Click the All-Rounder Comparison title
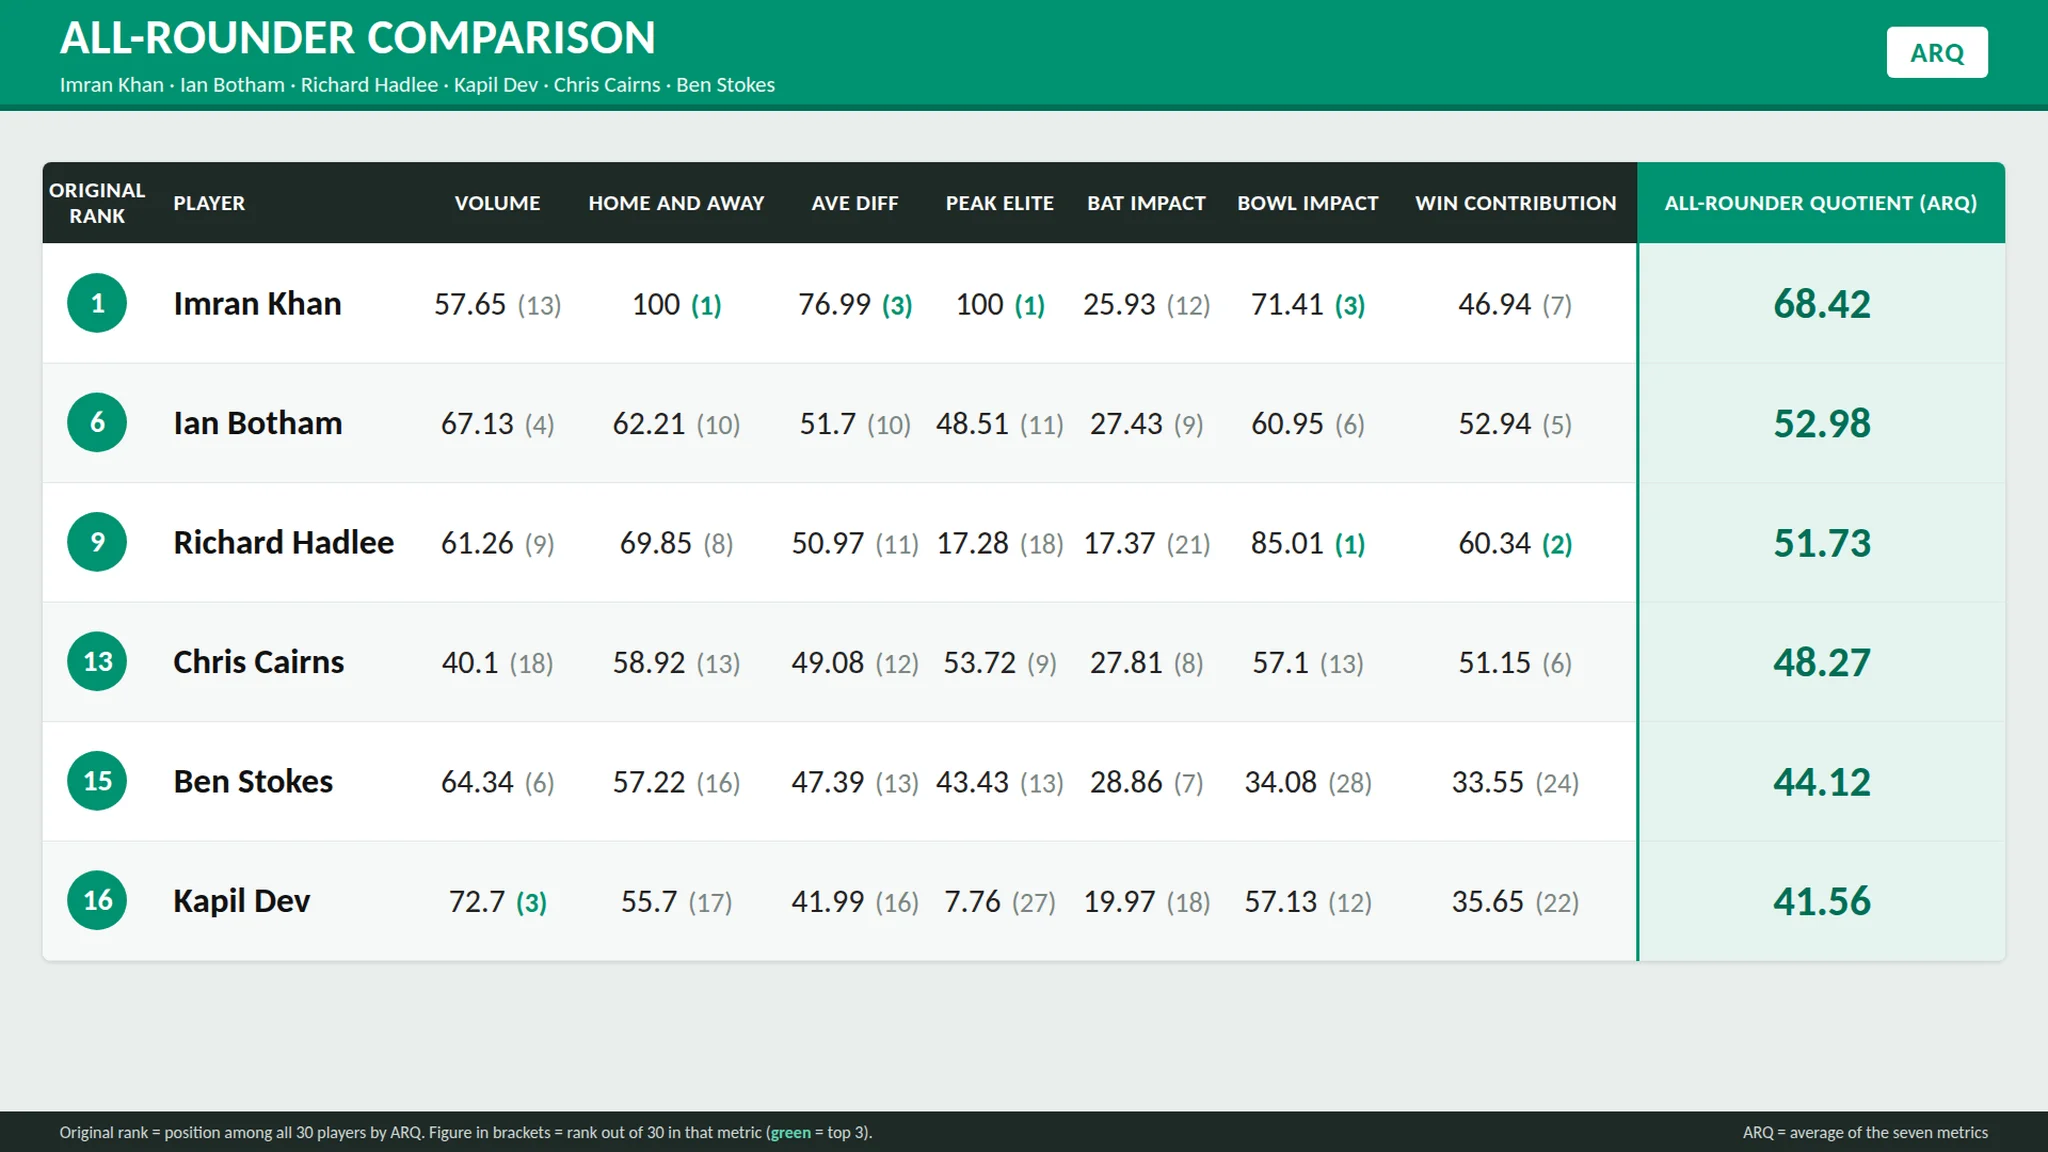 (358, 38)
